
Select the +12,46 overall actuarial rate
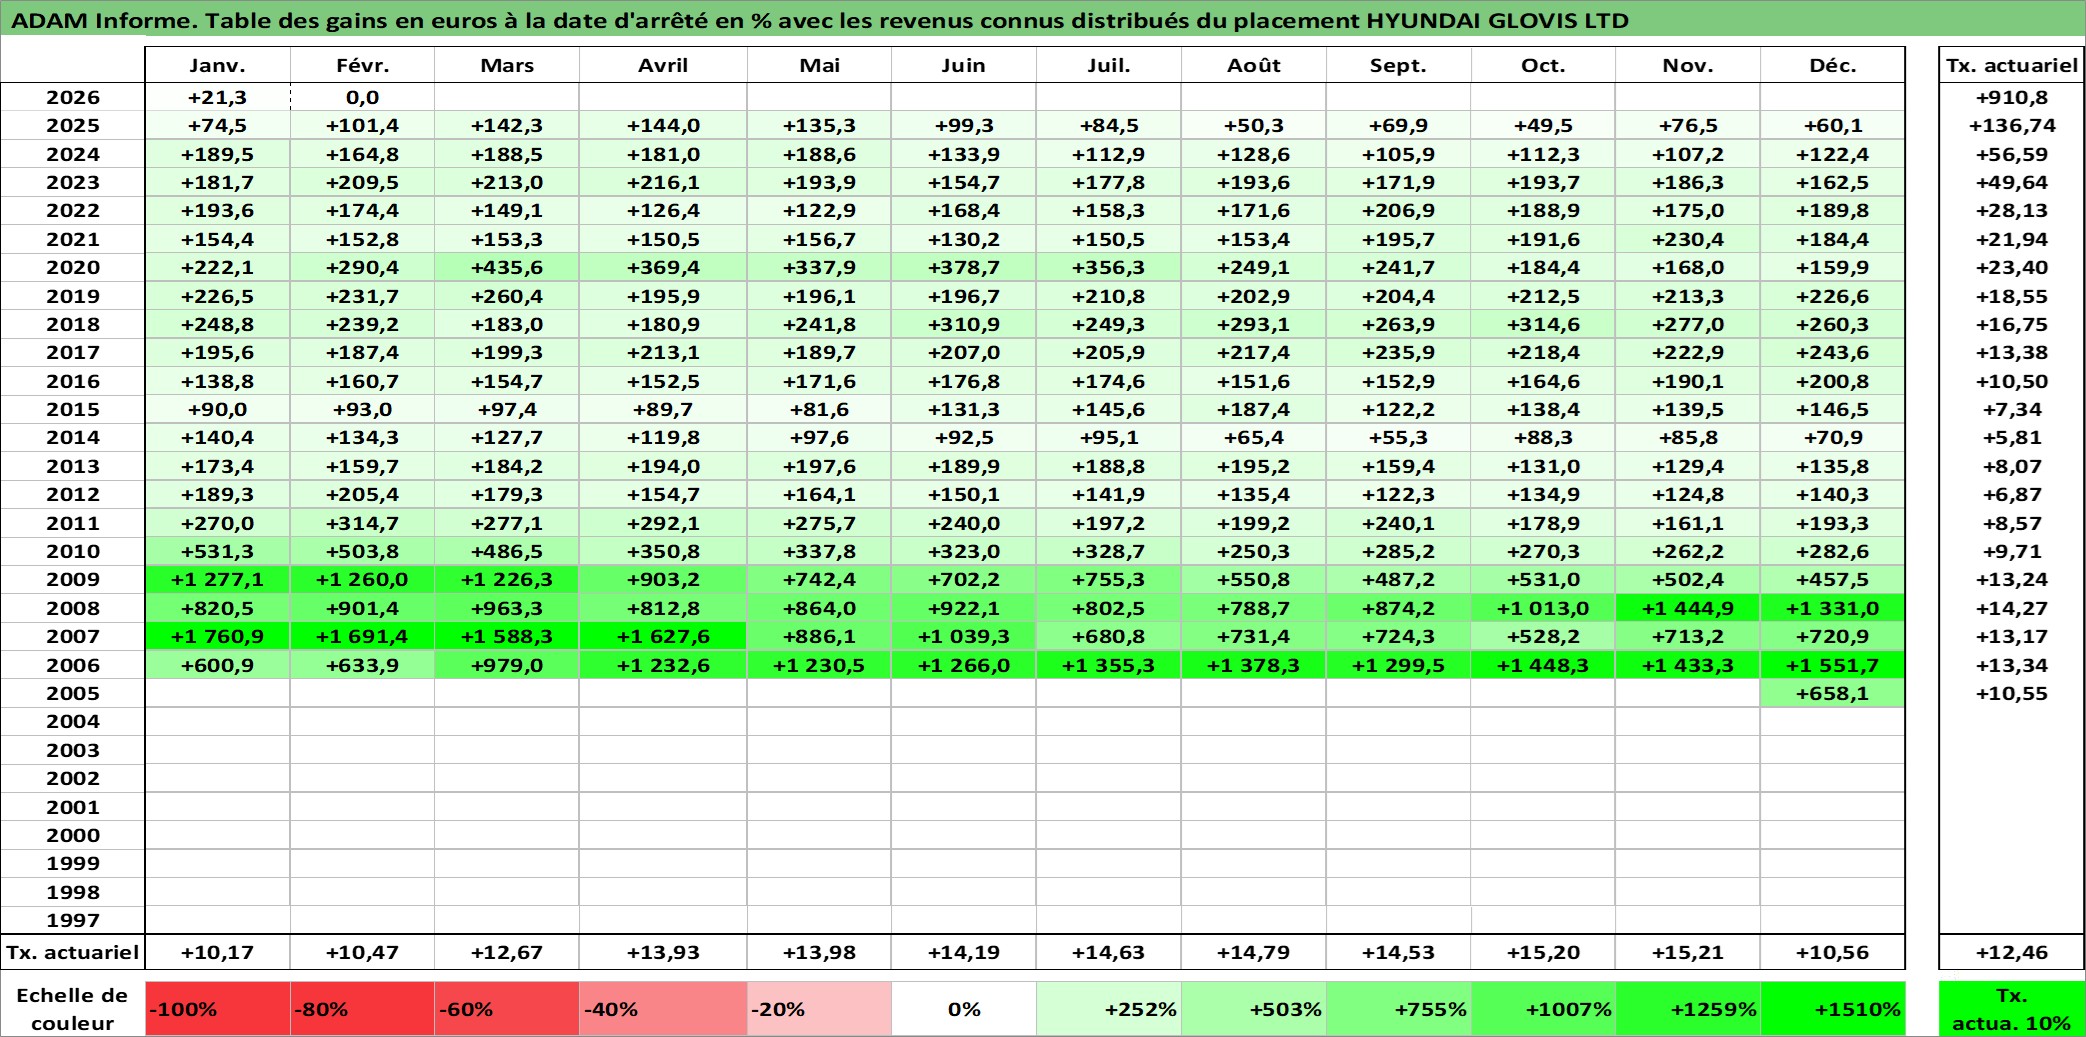point(2011,952)
